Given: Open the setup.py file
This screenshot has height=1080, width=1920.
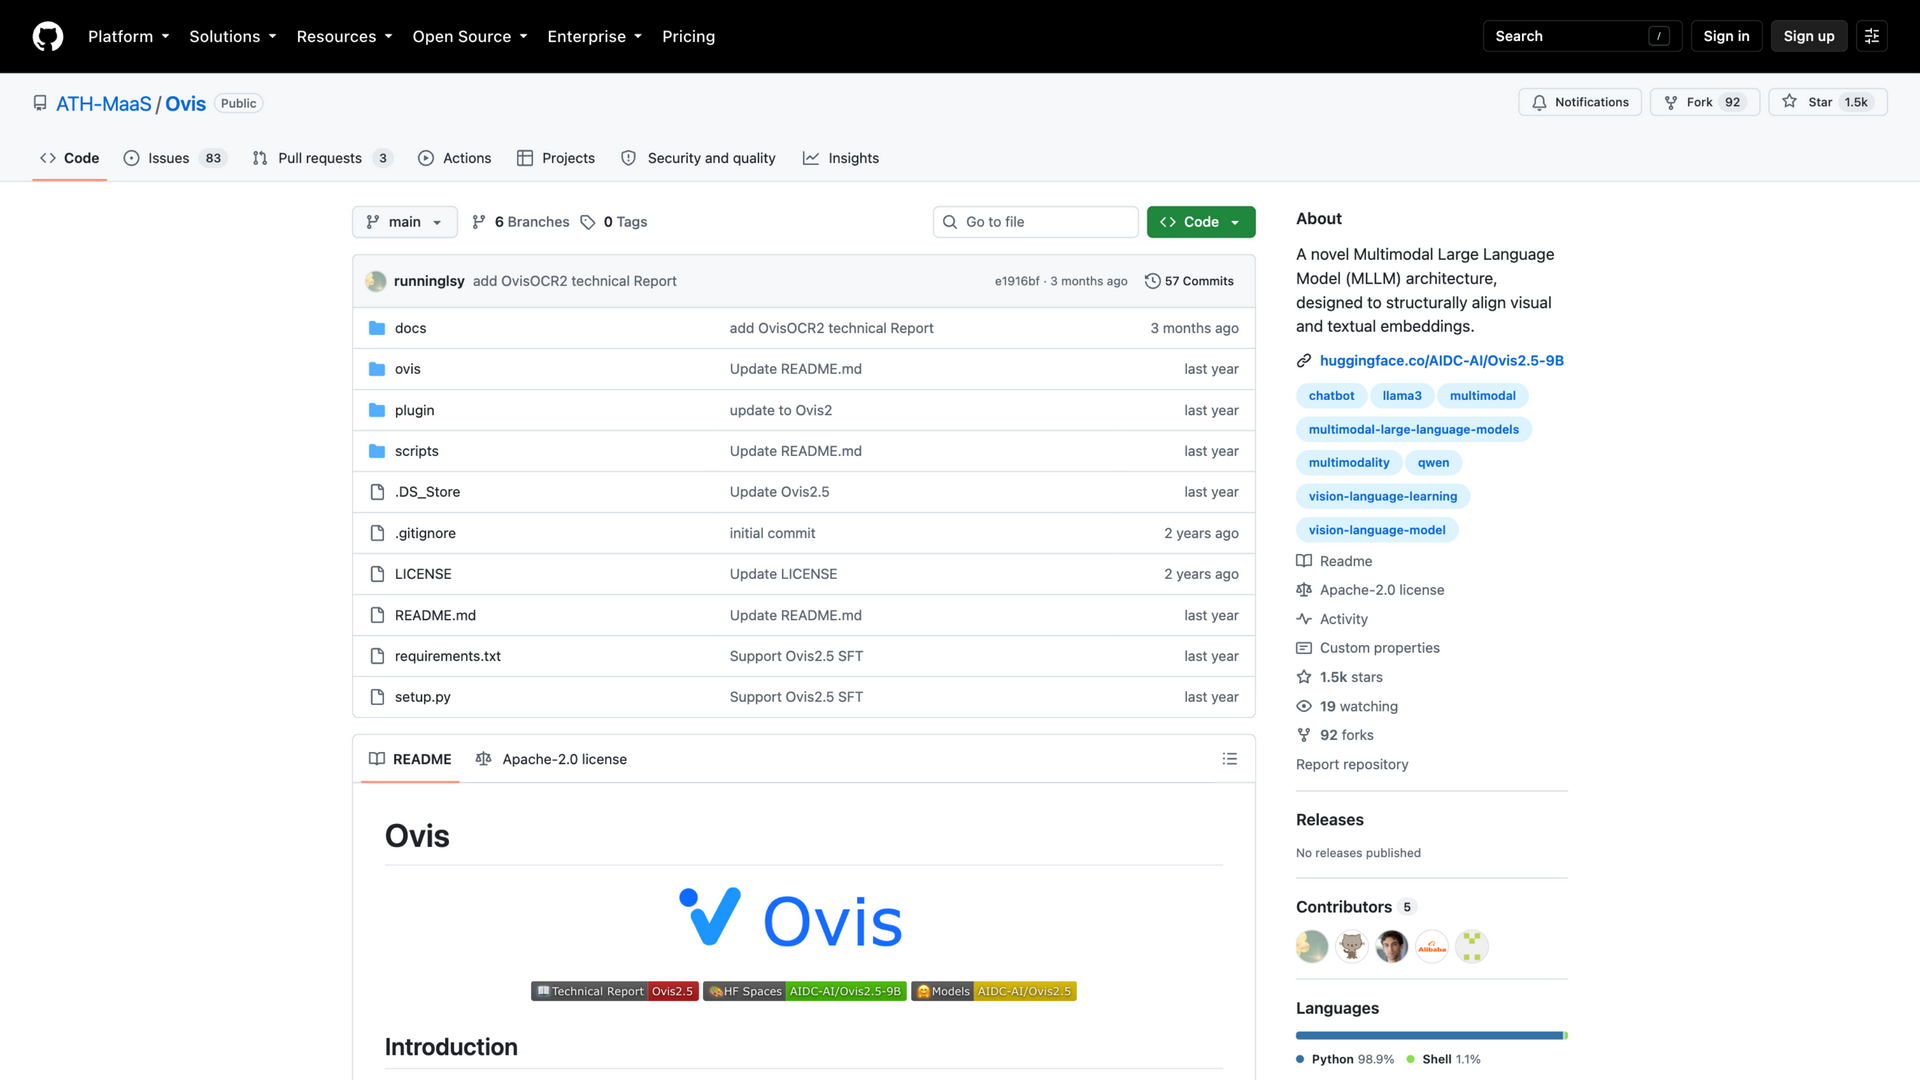Looking at the screenshot, I should click(x=422, y=697).
